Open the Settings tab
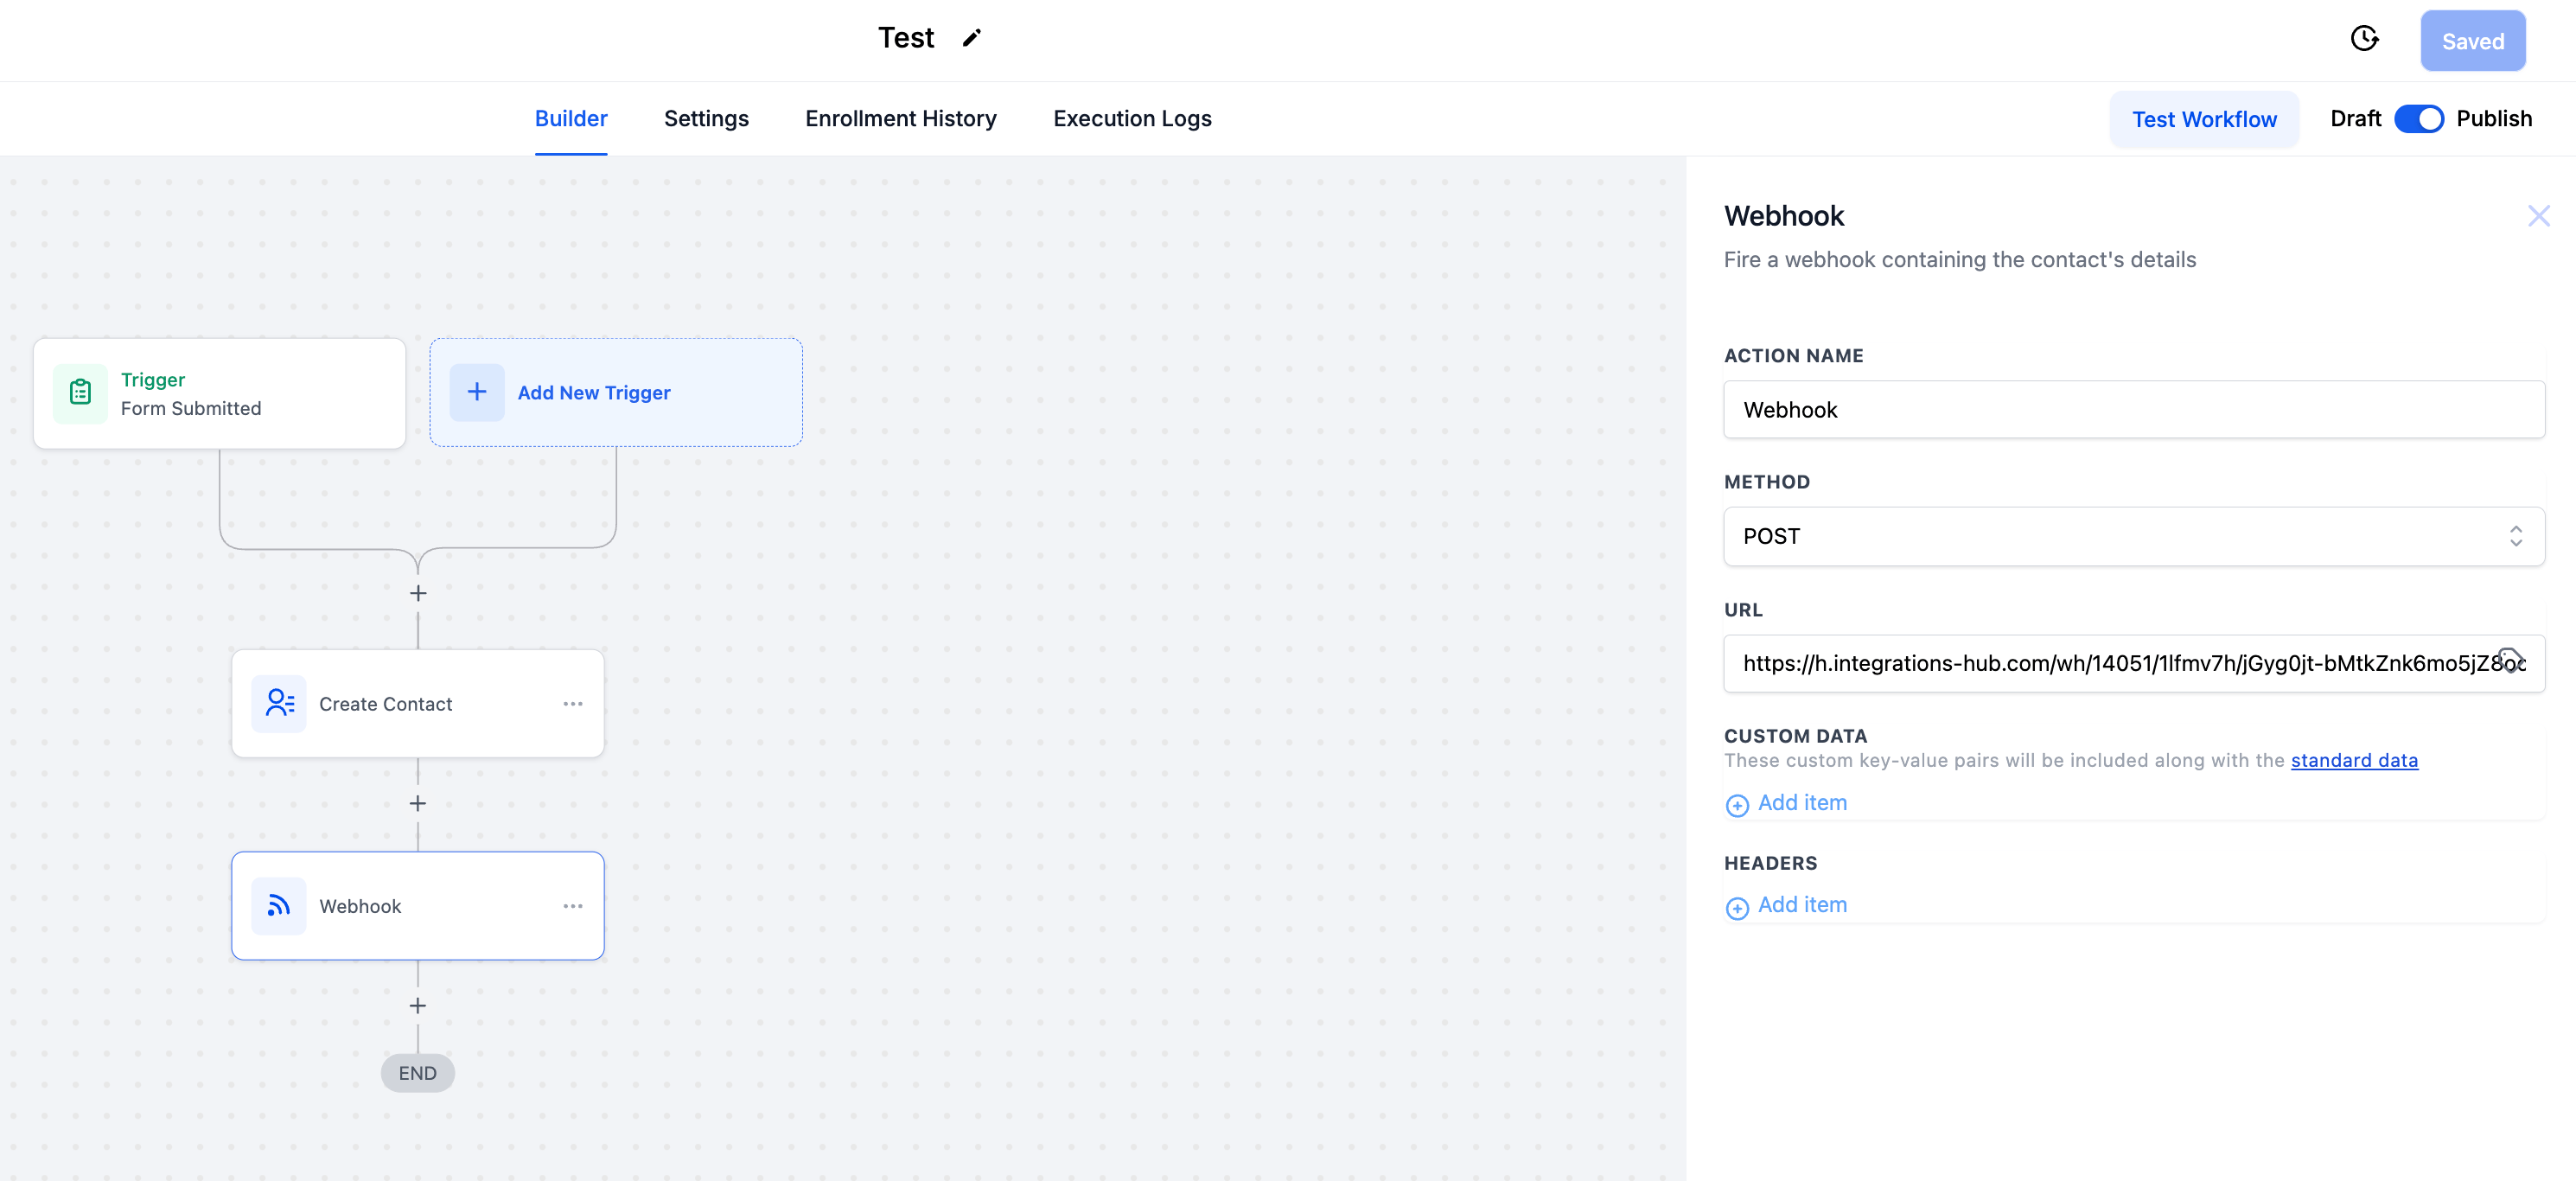This screenshot has height=1181, width=2576. pos(706,119)
